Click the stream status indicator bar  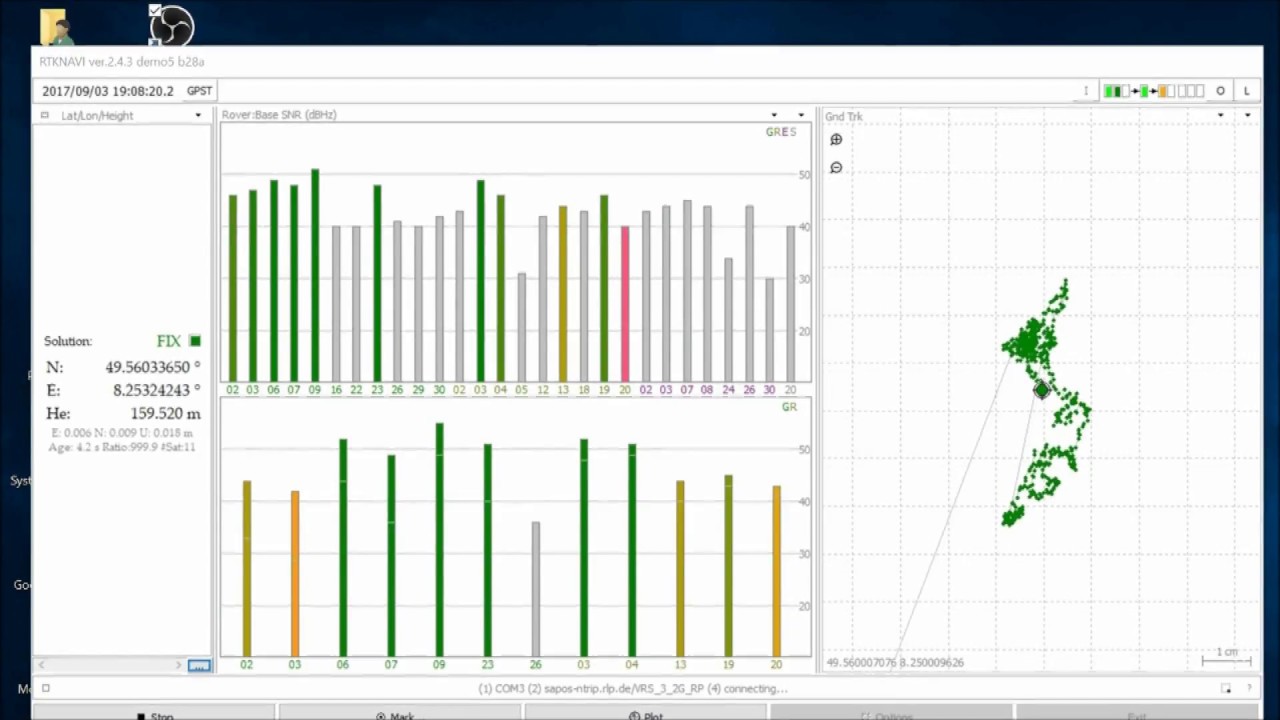[x=1153, y=91]
